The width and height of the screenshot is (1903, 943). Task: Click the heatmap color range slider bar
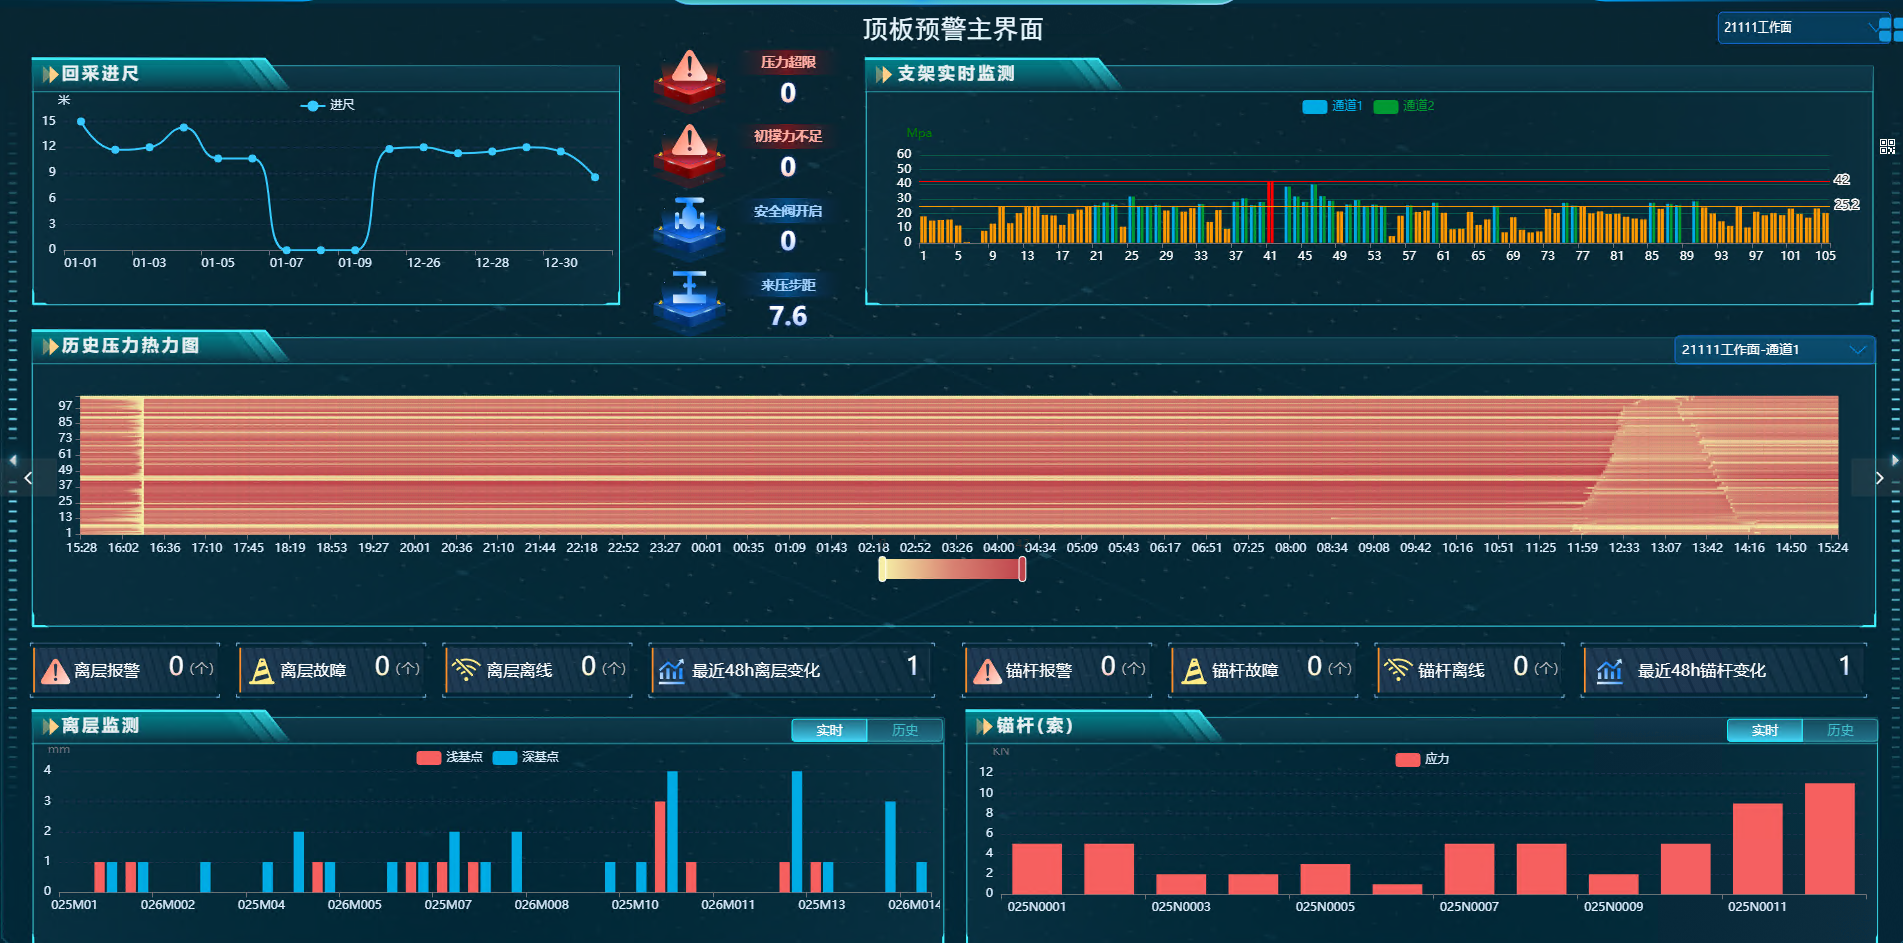[951, 569]
